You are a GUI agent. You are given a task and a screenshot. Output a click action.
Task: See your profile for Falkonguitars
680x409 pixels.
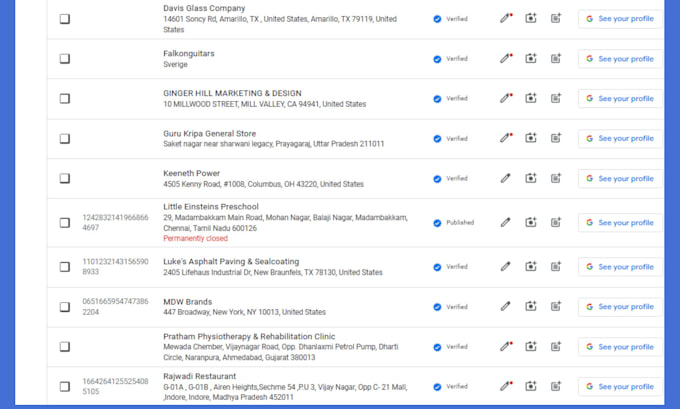coord(620,59)
